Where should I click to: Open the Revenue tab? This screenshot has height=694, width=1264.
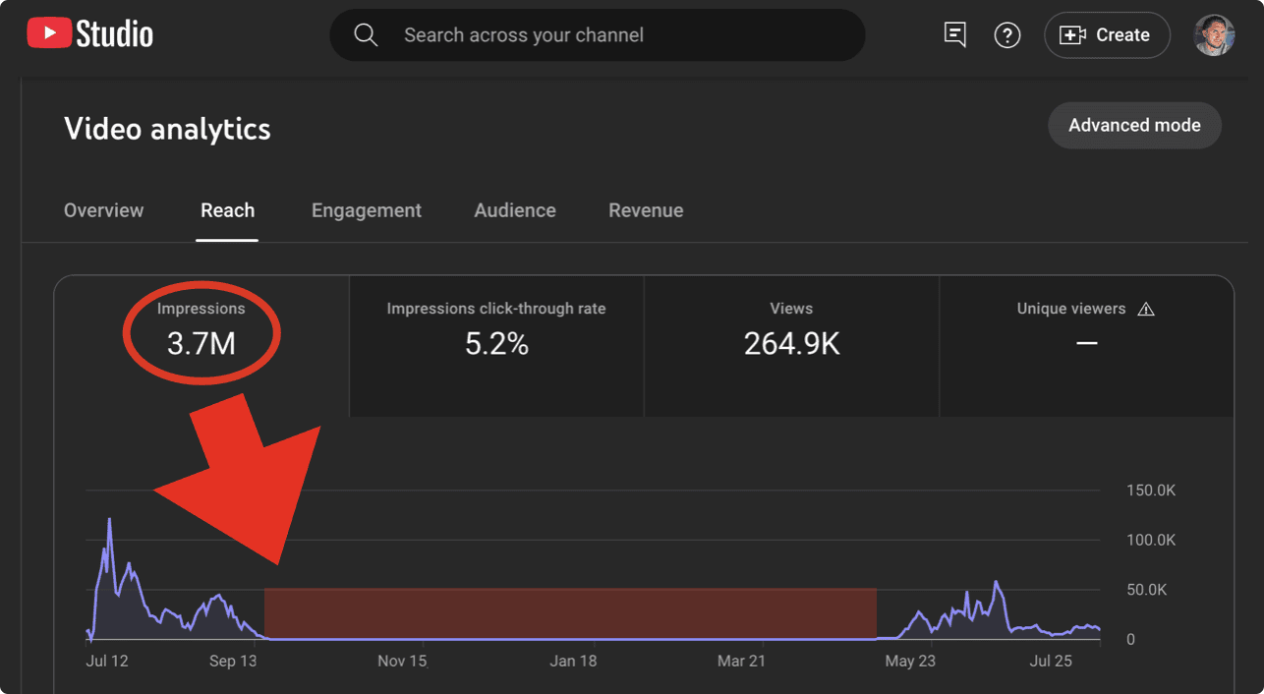tap(646, 210)
